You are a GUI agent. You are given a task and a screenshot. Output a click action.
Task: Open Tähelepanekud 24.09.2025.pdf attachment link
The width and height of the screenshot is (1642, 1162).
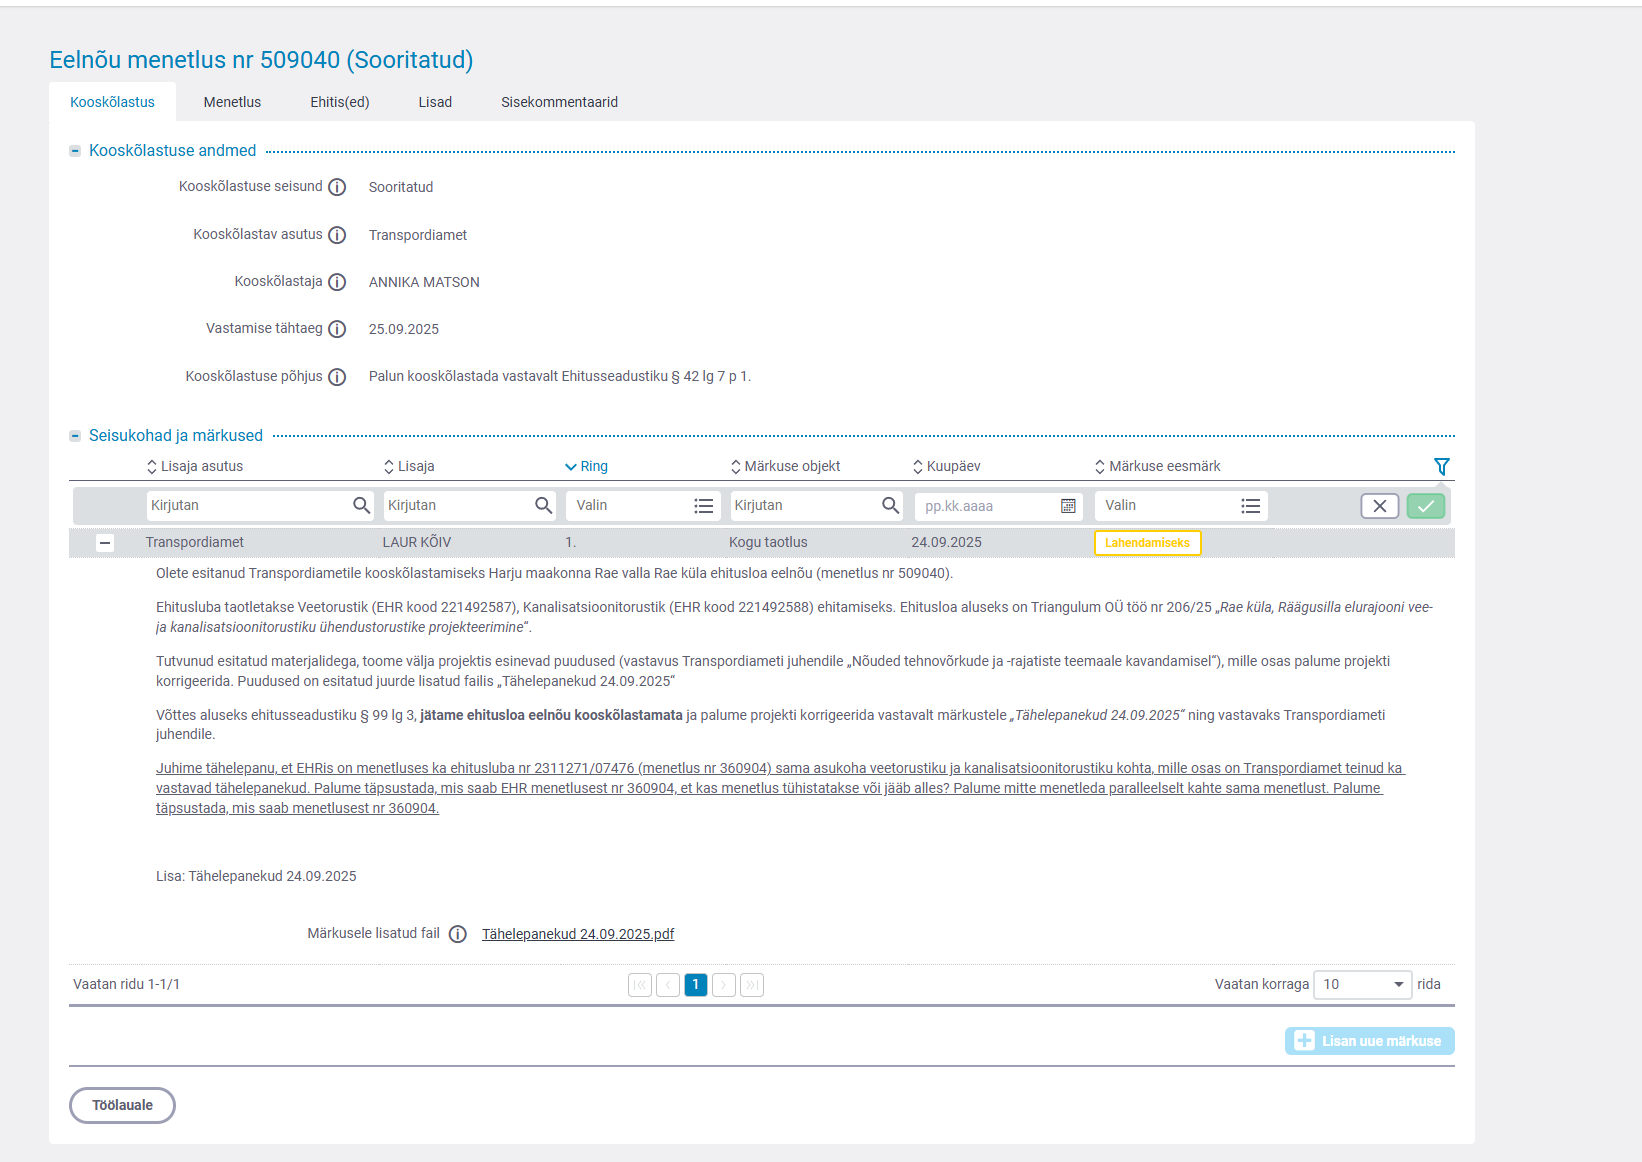578,934
